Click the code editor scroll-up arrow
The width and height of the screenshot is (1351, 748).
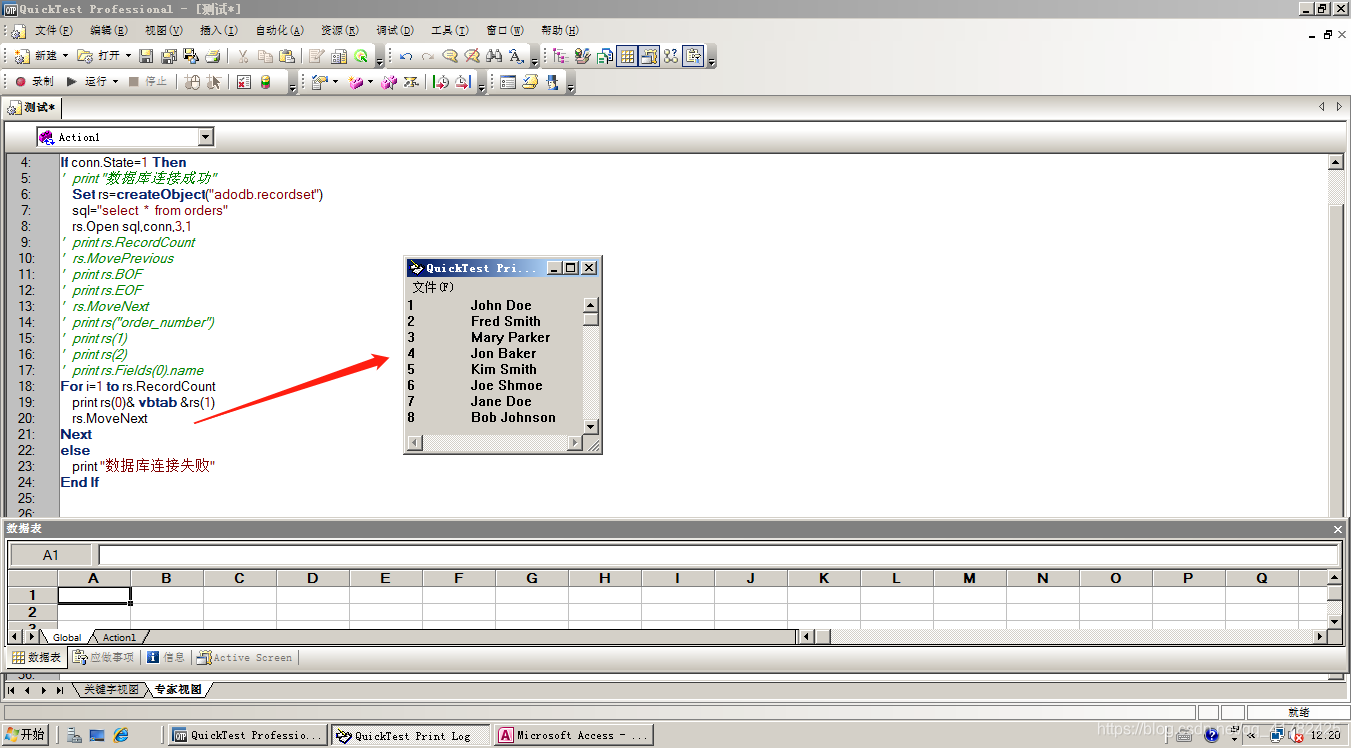tap(1335, 162)
